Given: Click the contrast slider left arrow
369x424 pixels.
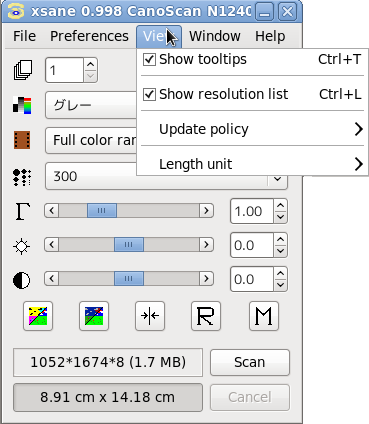Looking at the screenshot, I should pyautogui.click(x=52, y=279).
